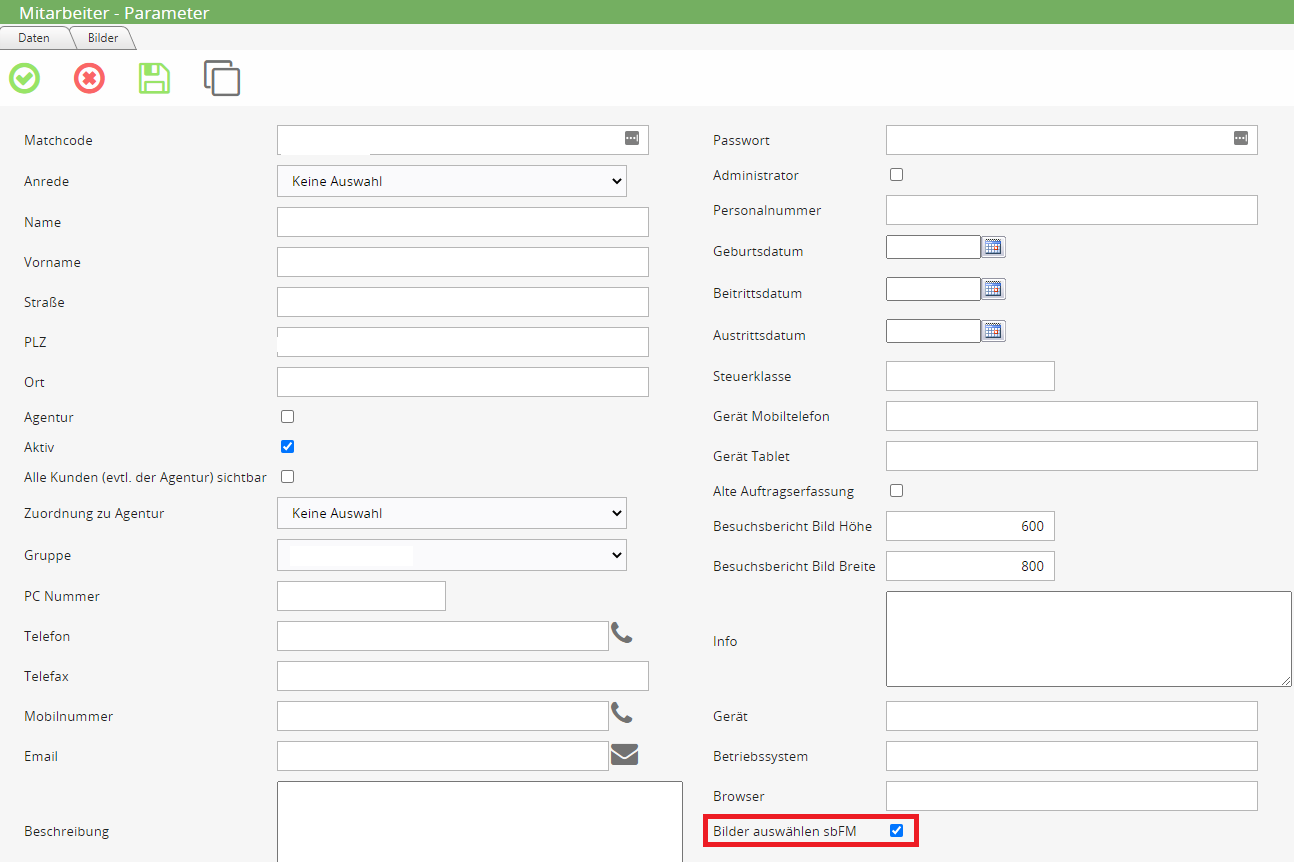Save via the green floppy disk icon
Image resolution: width=1294 pixels, height=862 pixels.
(154, 78)
